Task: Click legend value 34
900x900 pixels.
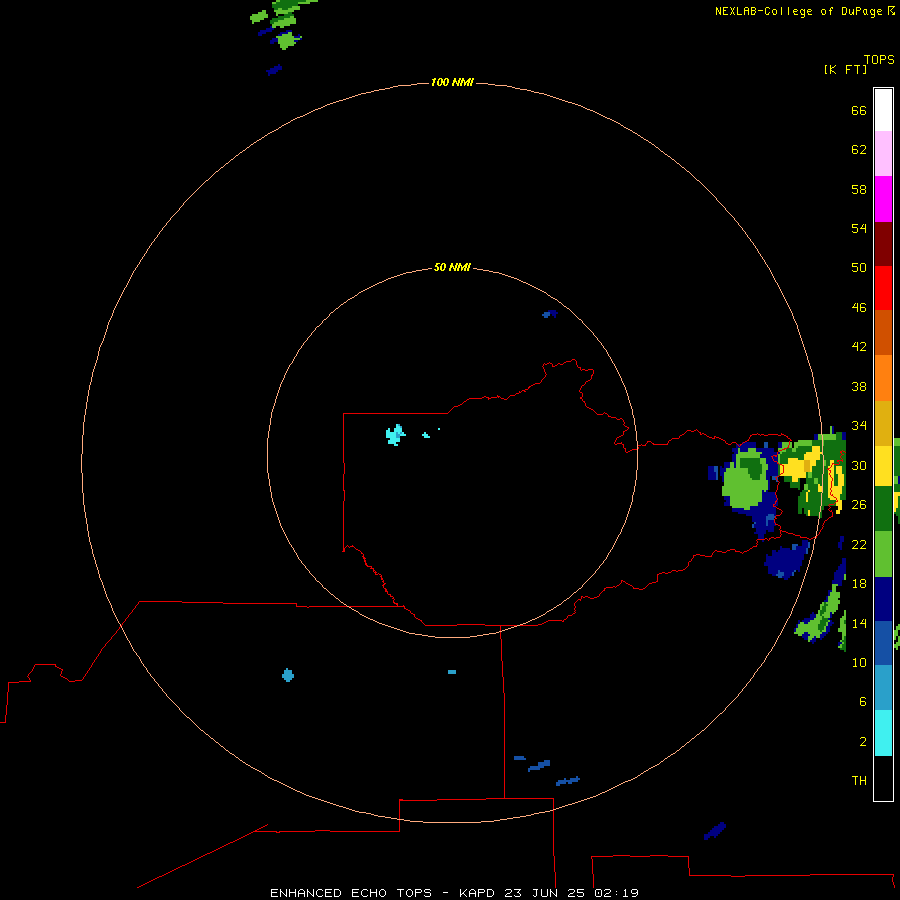Action: (x=859, y=426)
